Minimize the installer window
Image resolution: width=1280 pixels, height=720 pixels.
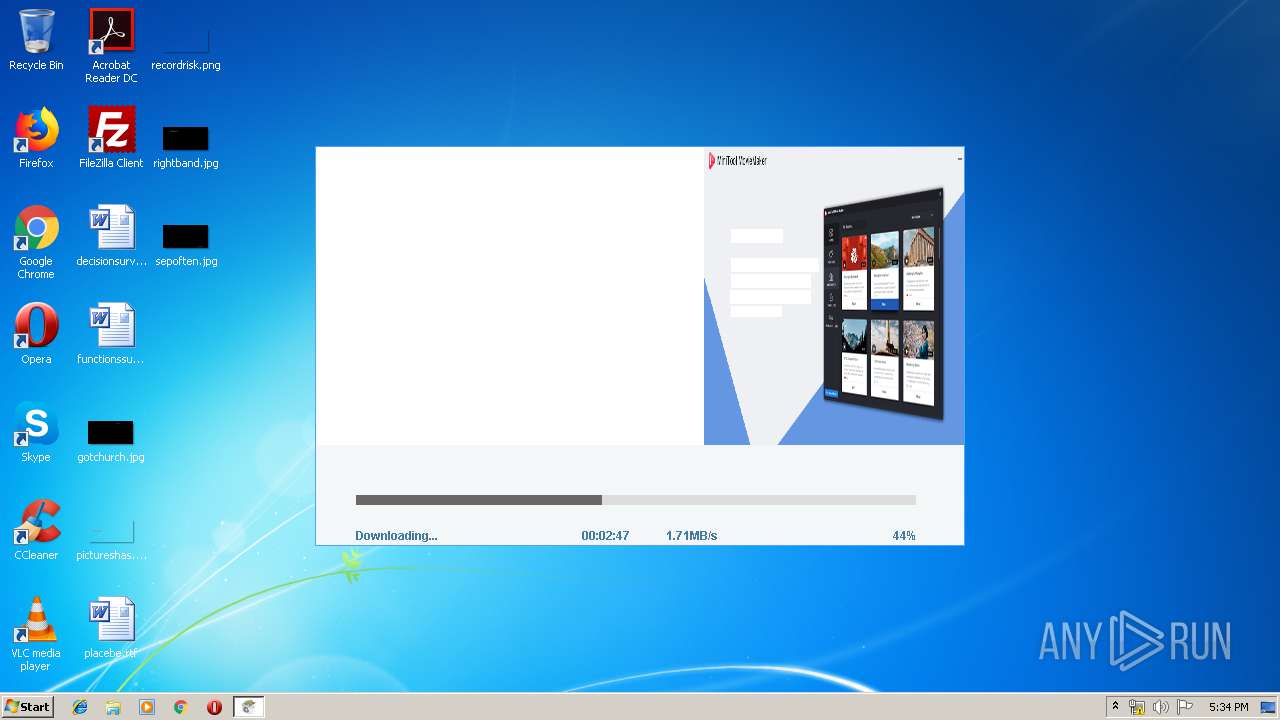point(959,158)
